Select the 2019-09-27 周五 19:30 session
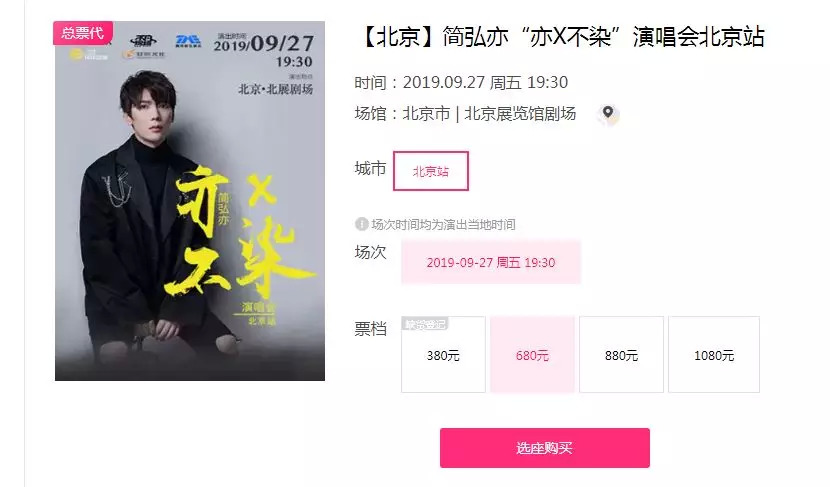Image resolution: width=830 pixels, height=487 pixels. pyautogui.click(x=491, y=263)
